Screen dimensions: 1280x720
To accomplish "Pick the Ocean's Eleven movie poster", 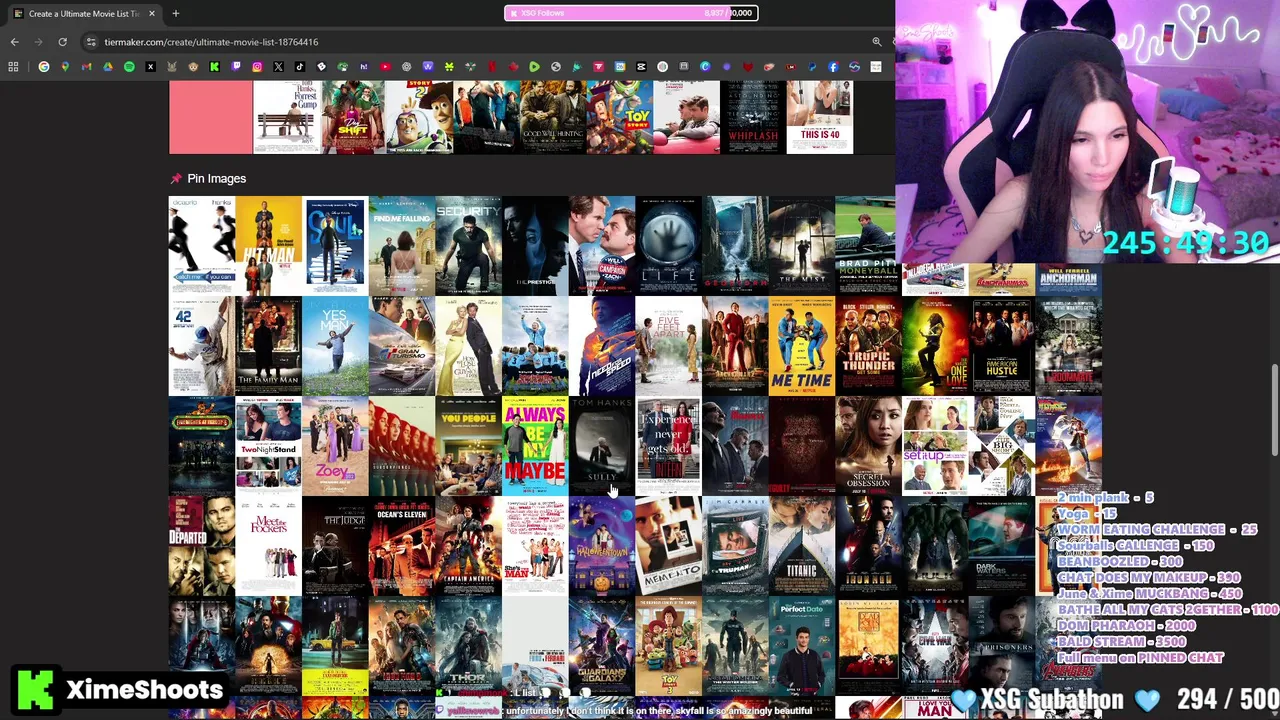I will tap(401, 546).
